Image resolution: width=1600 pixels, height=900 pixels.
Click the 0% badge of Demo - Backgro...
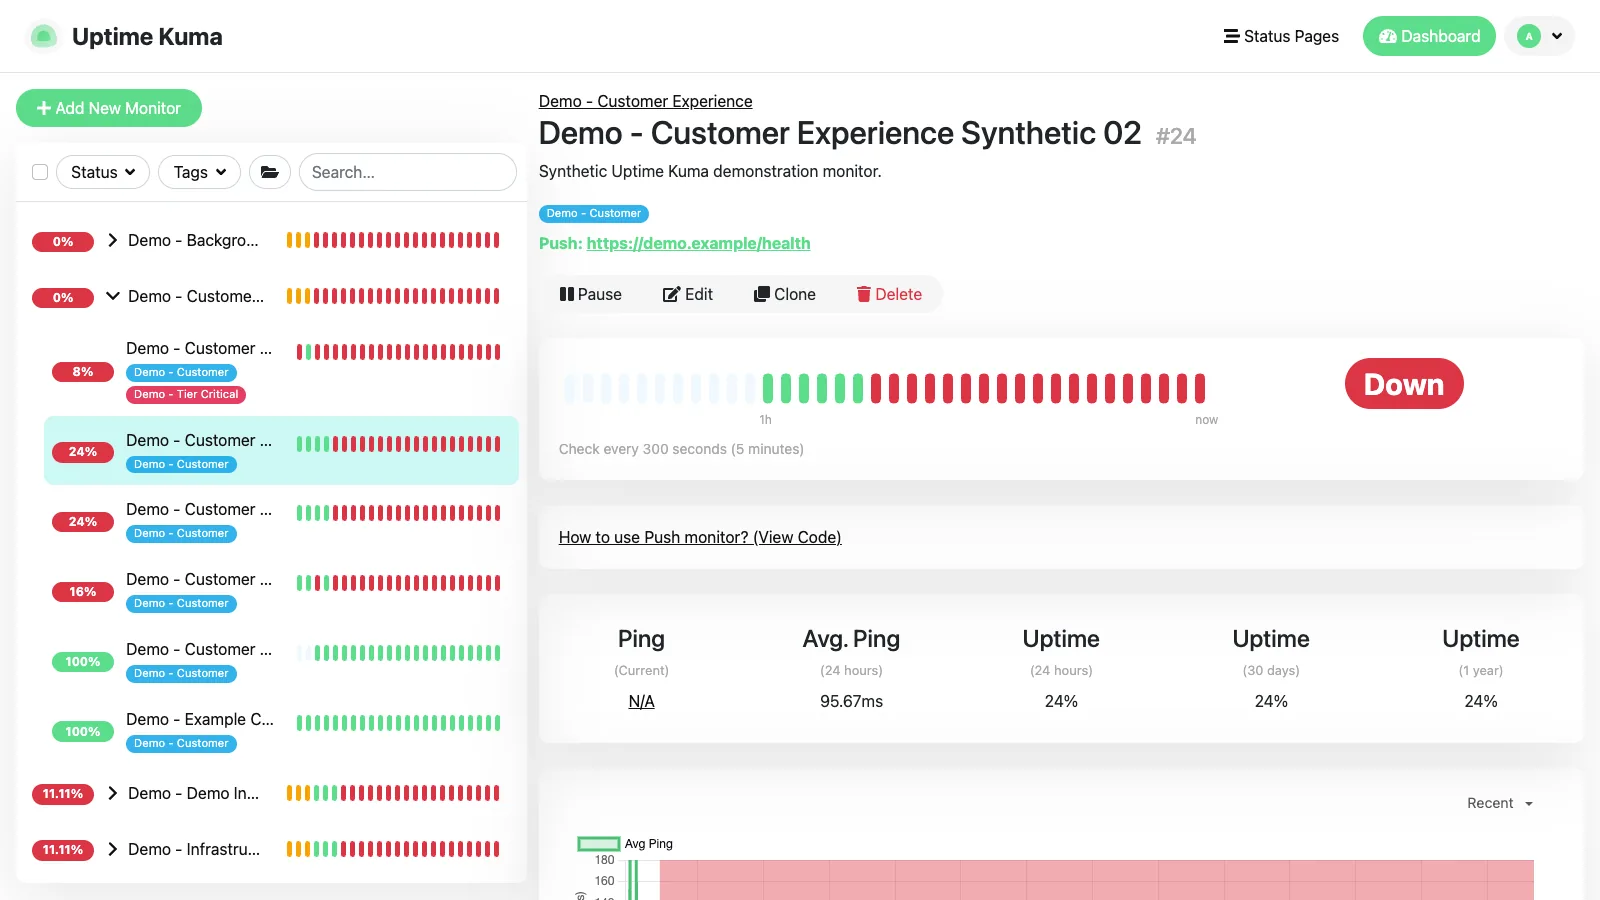pyautogui.click(x=63, y=241)
